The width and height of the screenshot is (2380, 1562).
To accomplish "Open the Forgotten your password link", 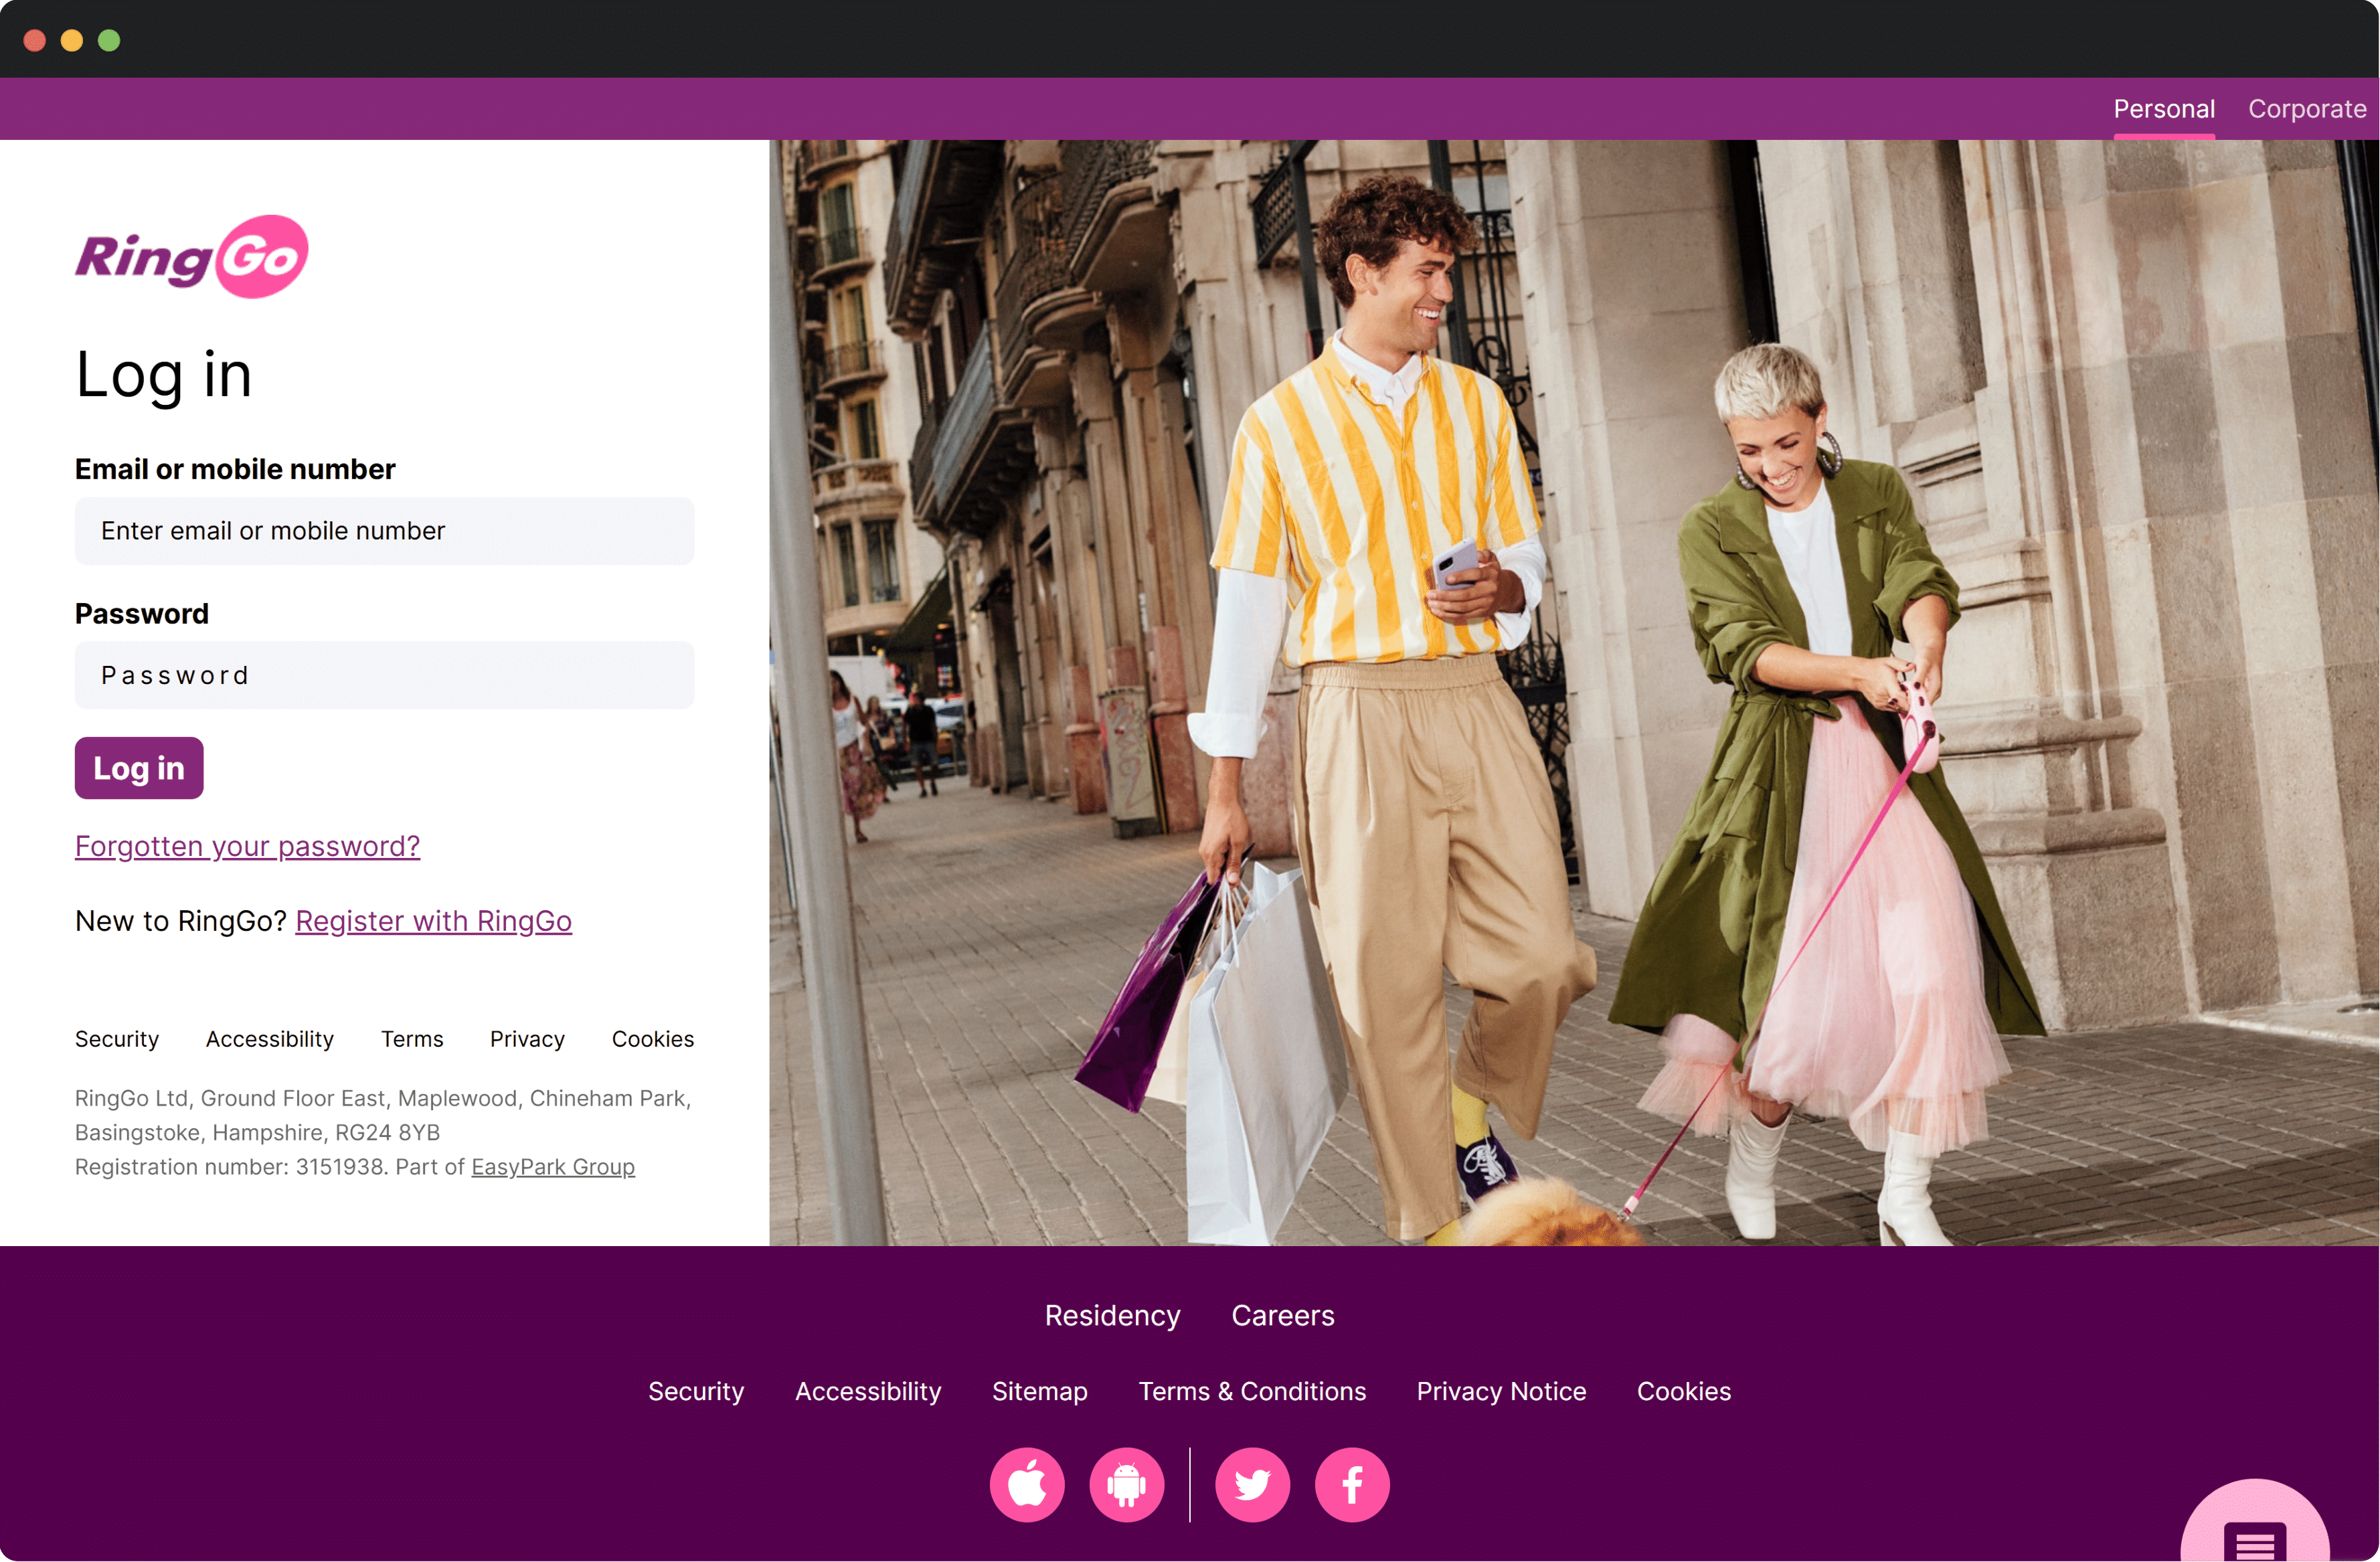I will (247, 845).
